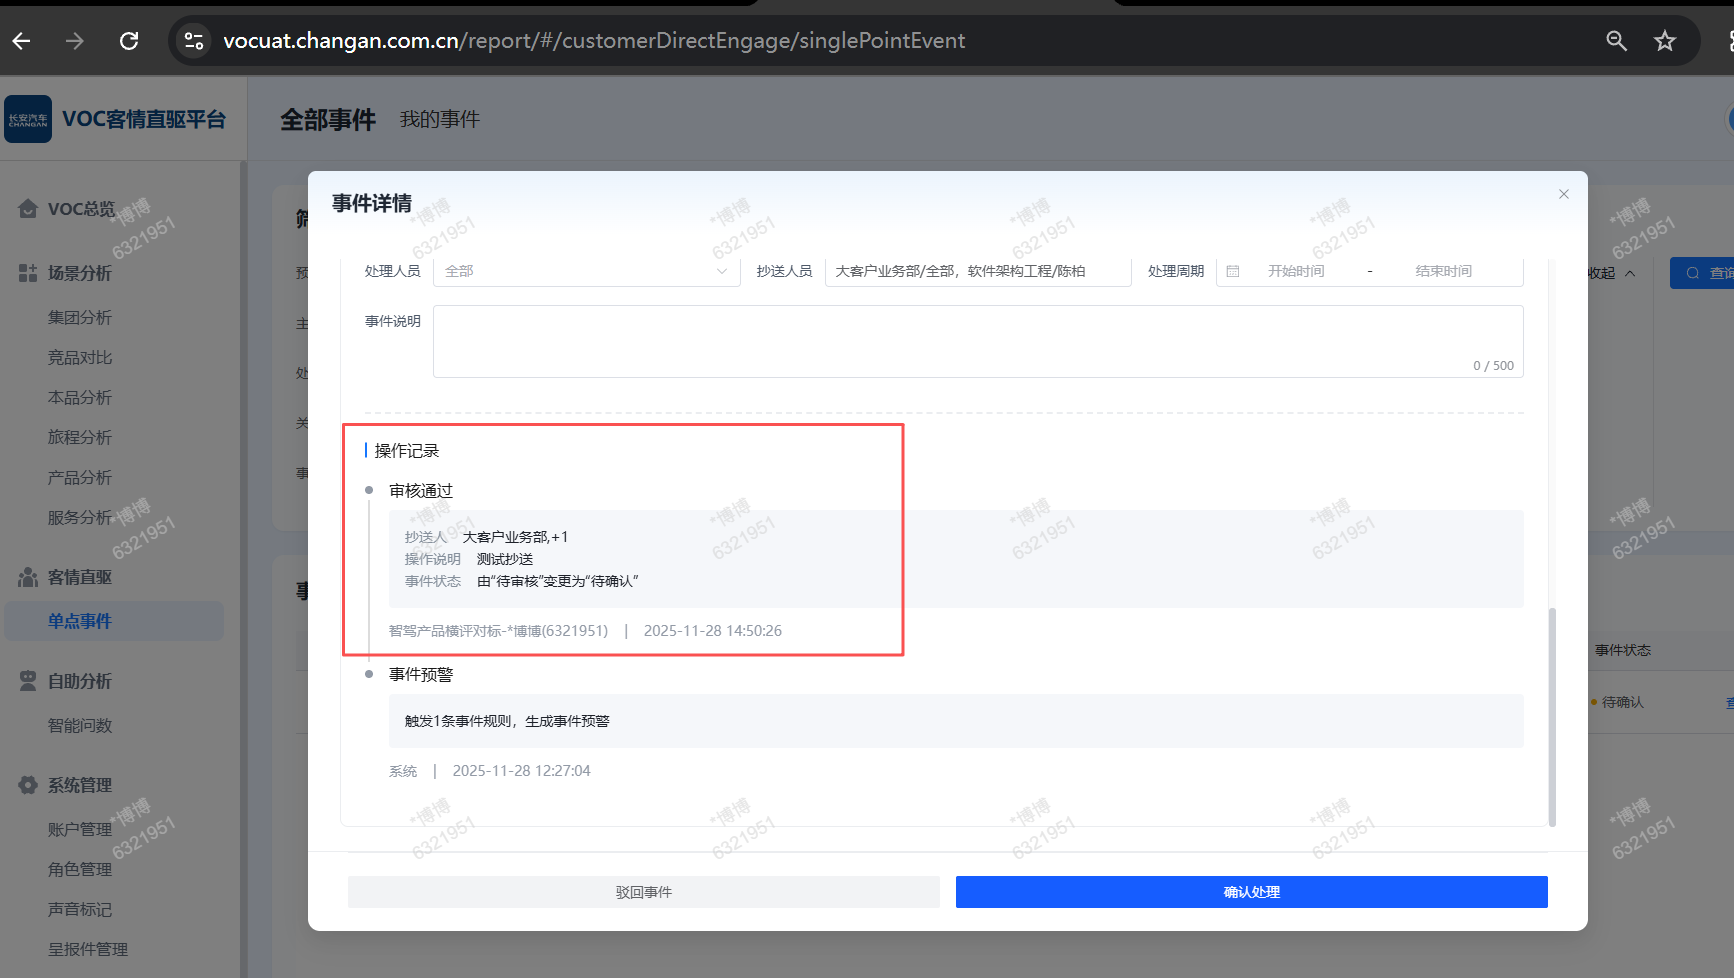Viewport: 1734px width, 978px height.
Task: Reload the page with refresh icon
Action: click(x=129, y=41)
